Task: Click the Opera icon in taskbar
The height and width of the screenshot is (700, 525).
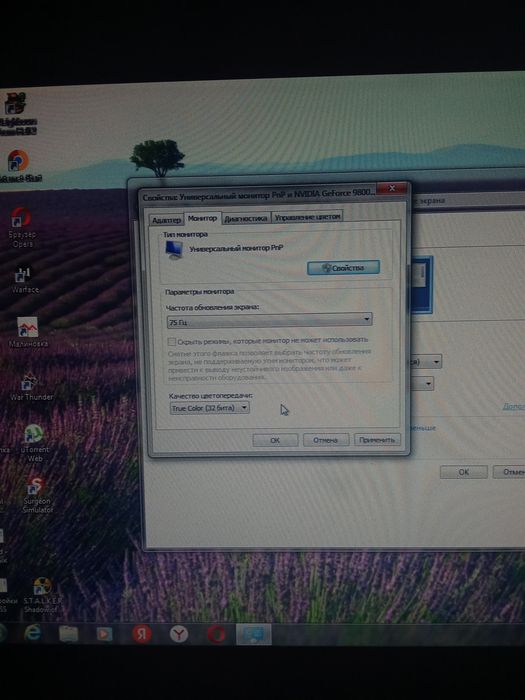Action: (x=217, y=634)
